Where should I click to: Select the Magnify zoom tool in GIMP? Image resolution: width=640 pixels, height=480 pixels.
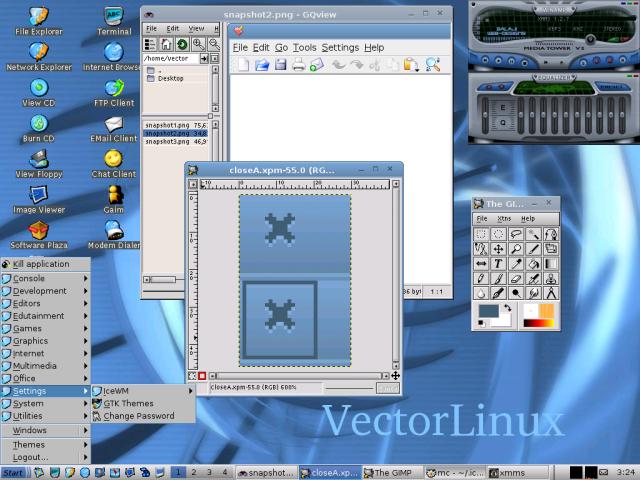tap(516, 249)
